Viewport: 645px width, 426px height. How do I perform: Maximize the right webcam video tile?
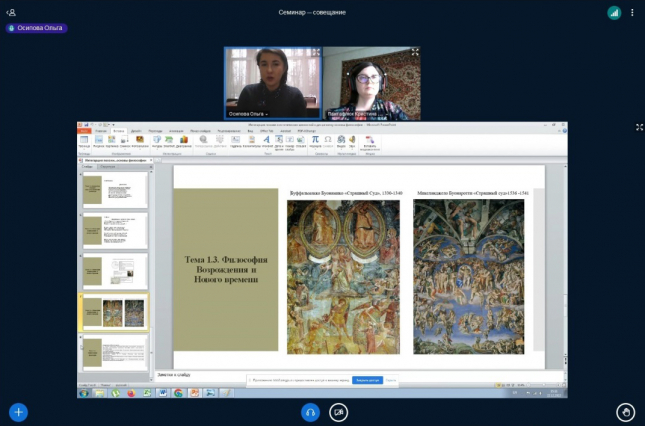click(415, 52)
